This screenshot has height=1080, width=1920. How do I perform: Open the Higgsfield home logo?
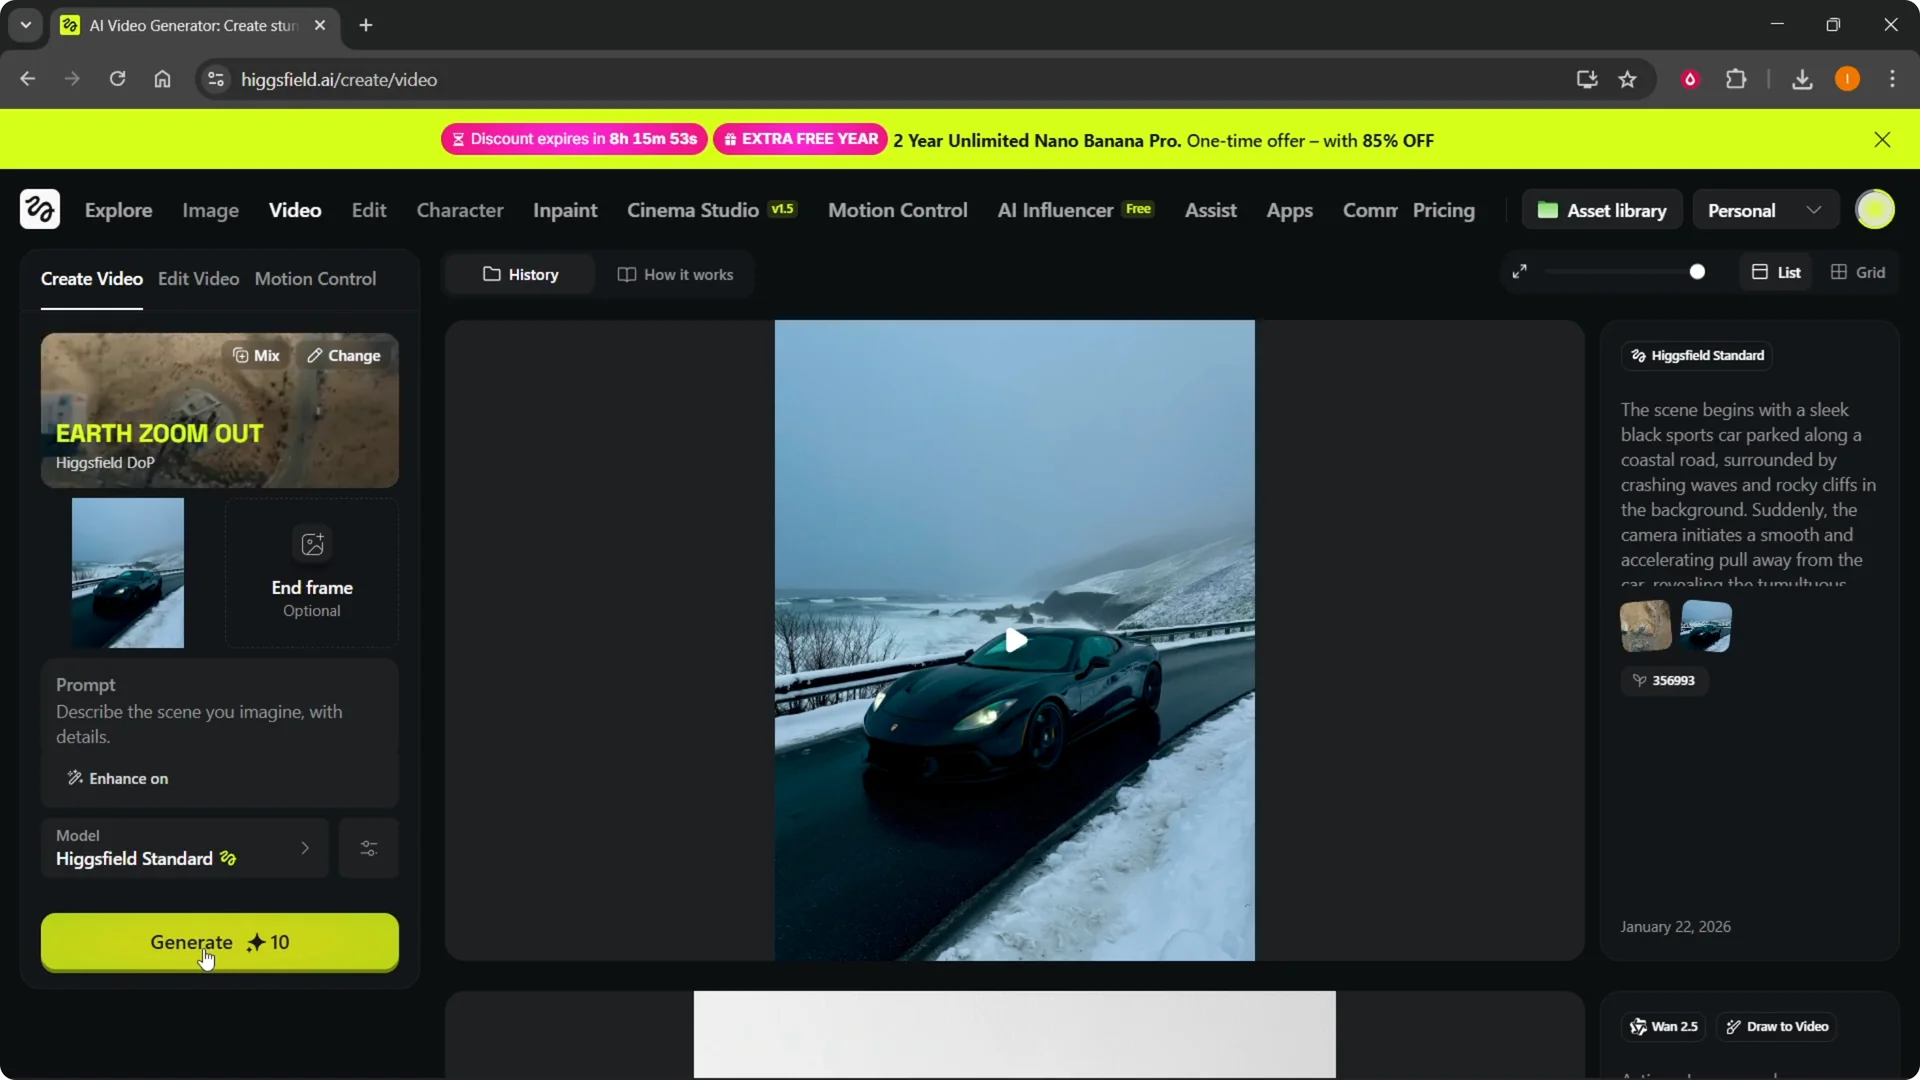pos(39,209)
